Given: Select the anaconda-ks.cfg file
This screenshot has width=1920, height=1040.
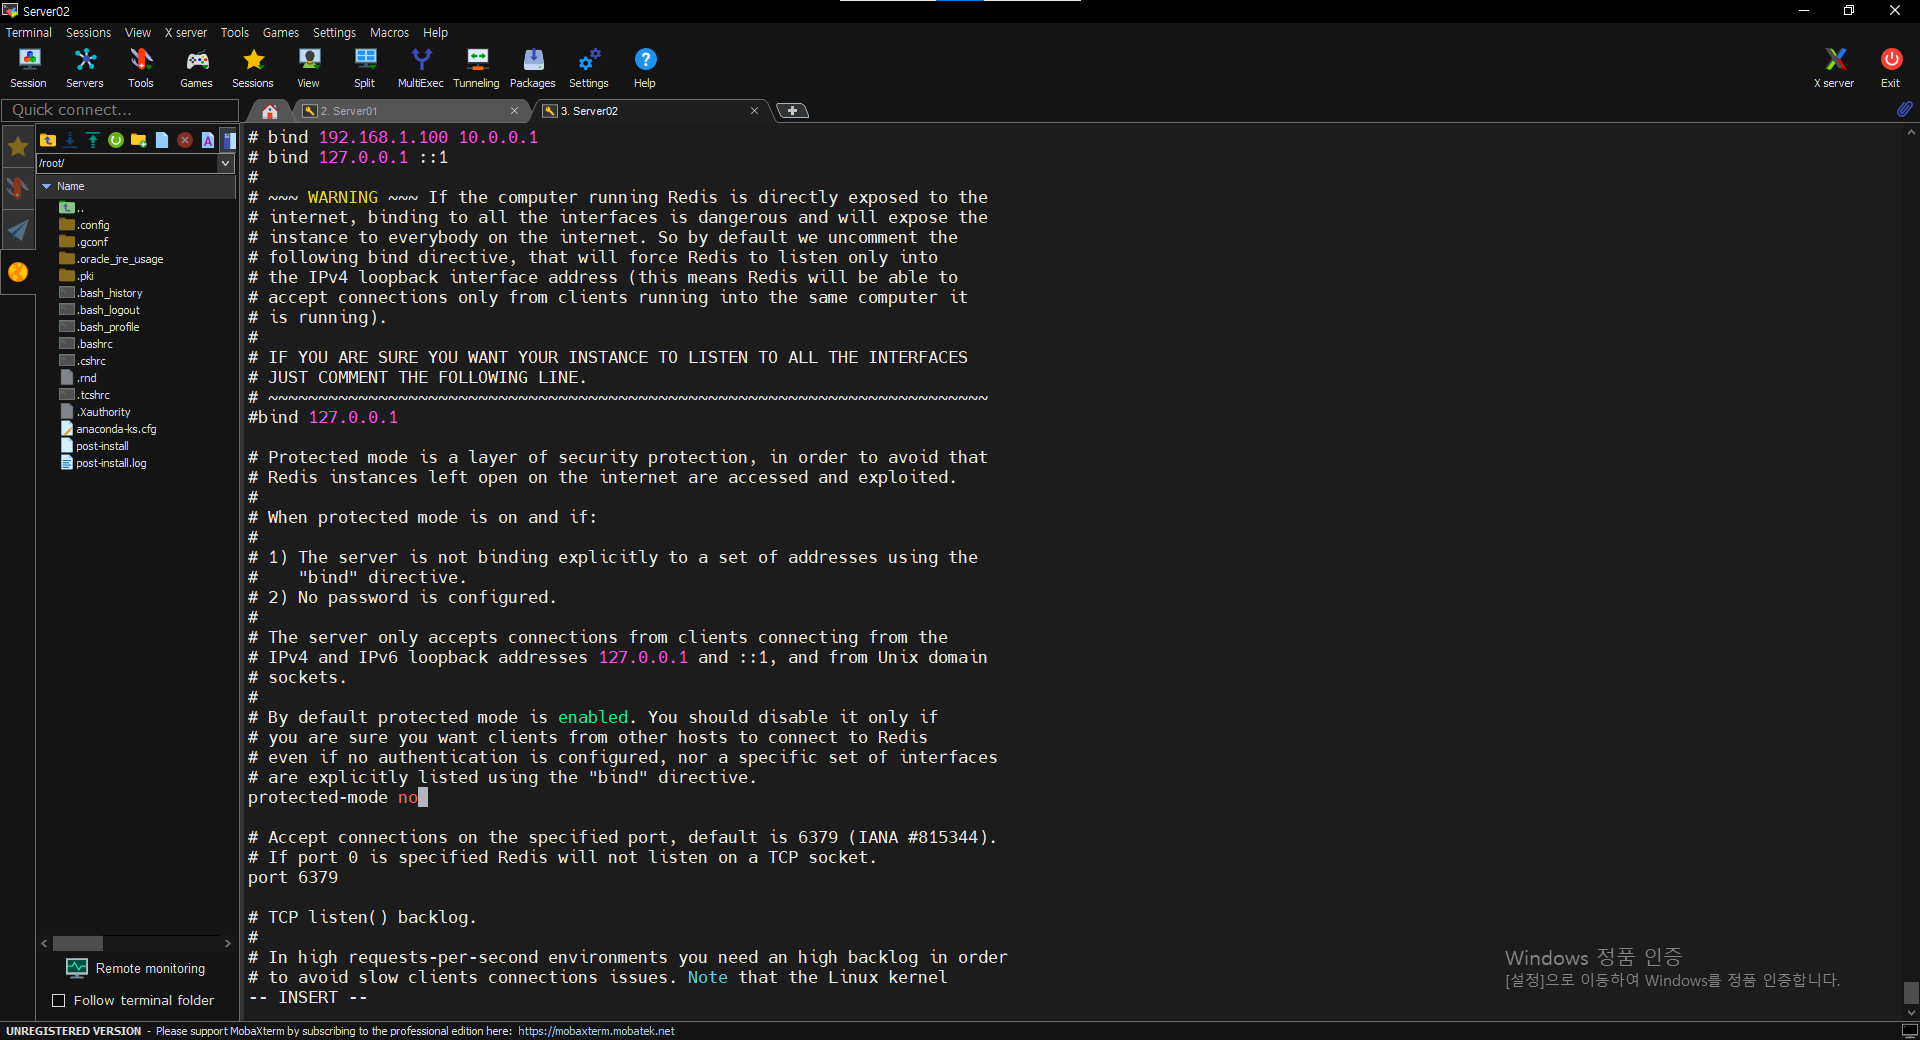Looking at the screenshot, I should coord(109,429).
